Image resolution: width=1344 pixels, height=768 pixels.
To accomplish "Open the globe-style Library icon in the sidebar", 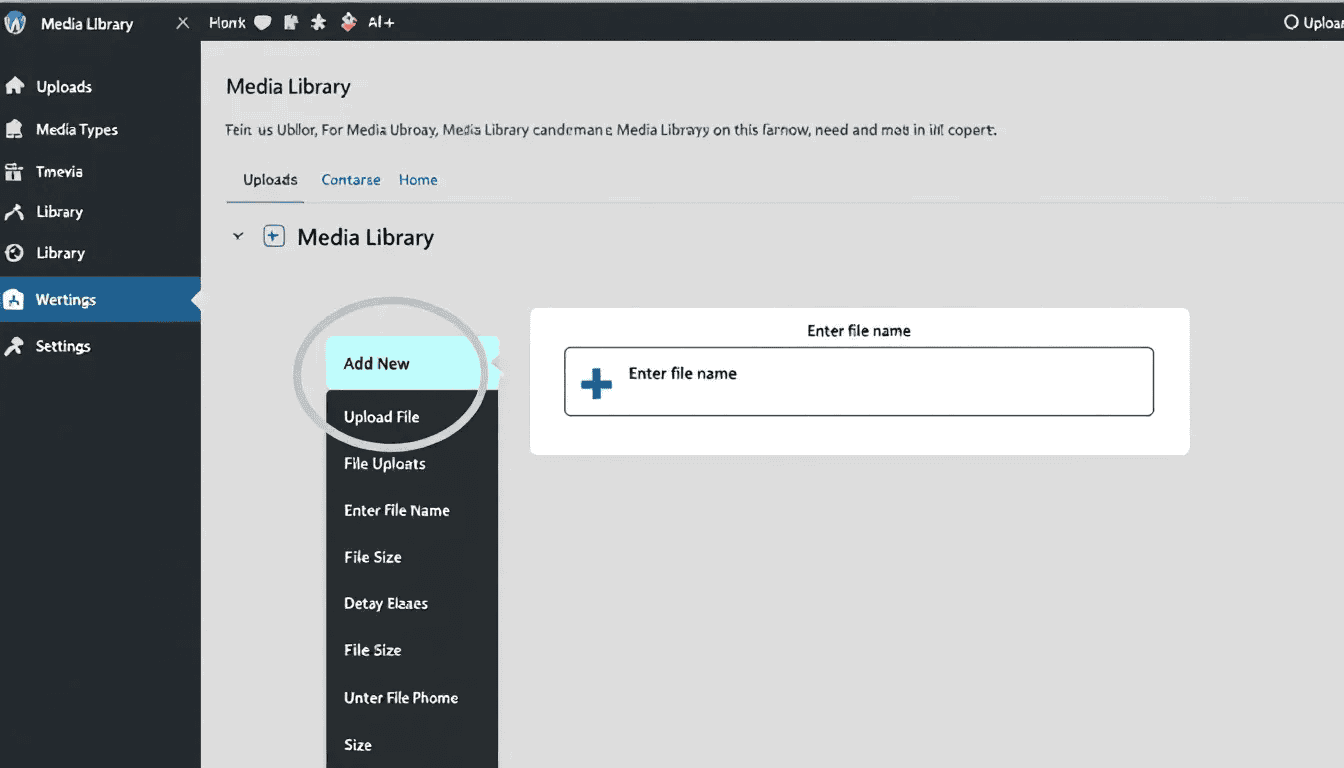I will click(13, 252).
